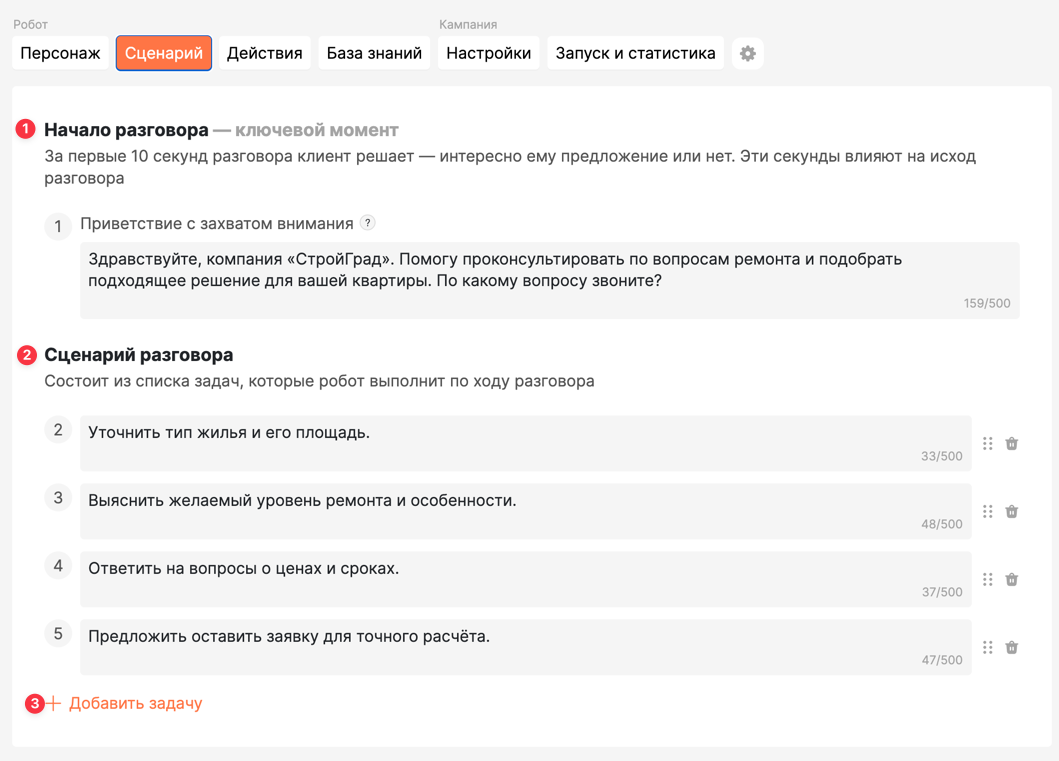Click drag handle of task 4
1059x761 pixels.
(x=987, y=579)
